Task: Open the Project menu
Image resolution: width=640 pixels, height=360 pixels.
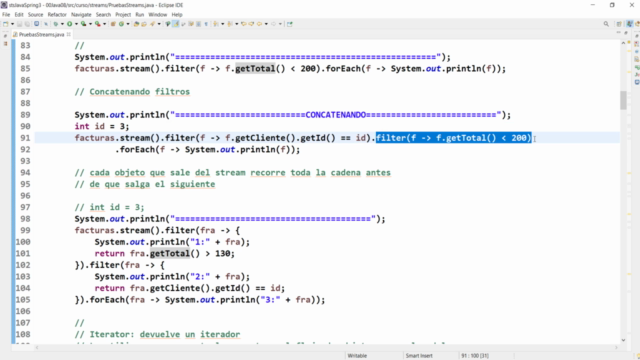Action: (123, 15)
